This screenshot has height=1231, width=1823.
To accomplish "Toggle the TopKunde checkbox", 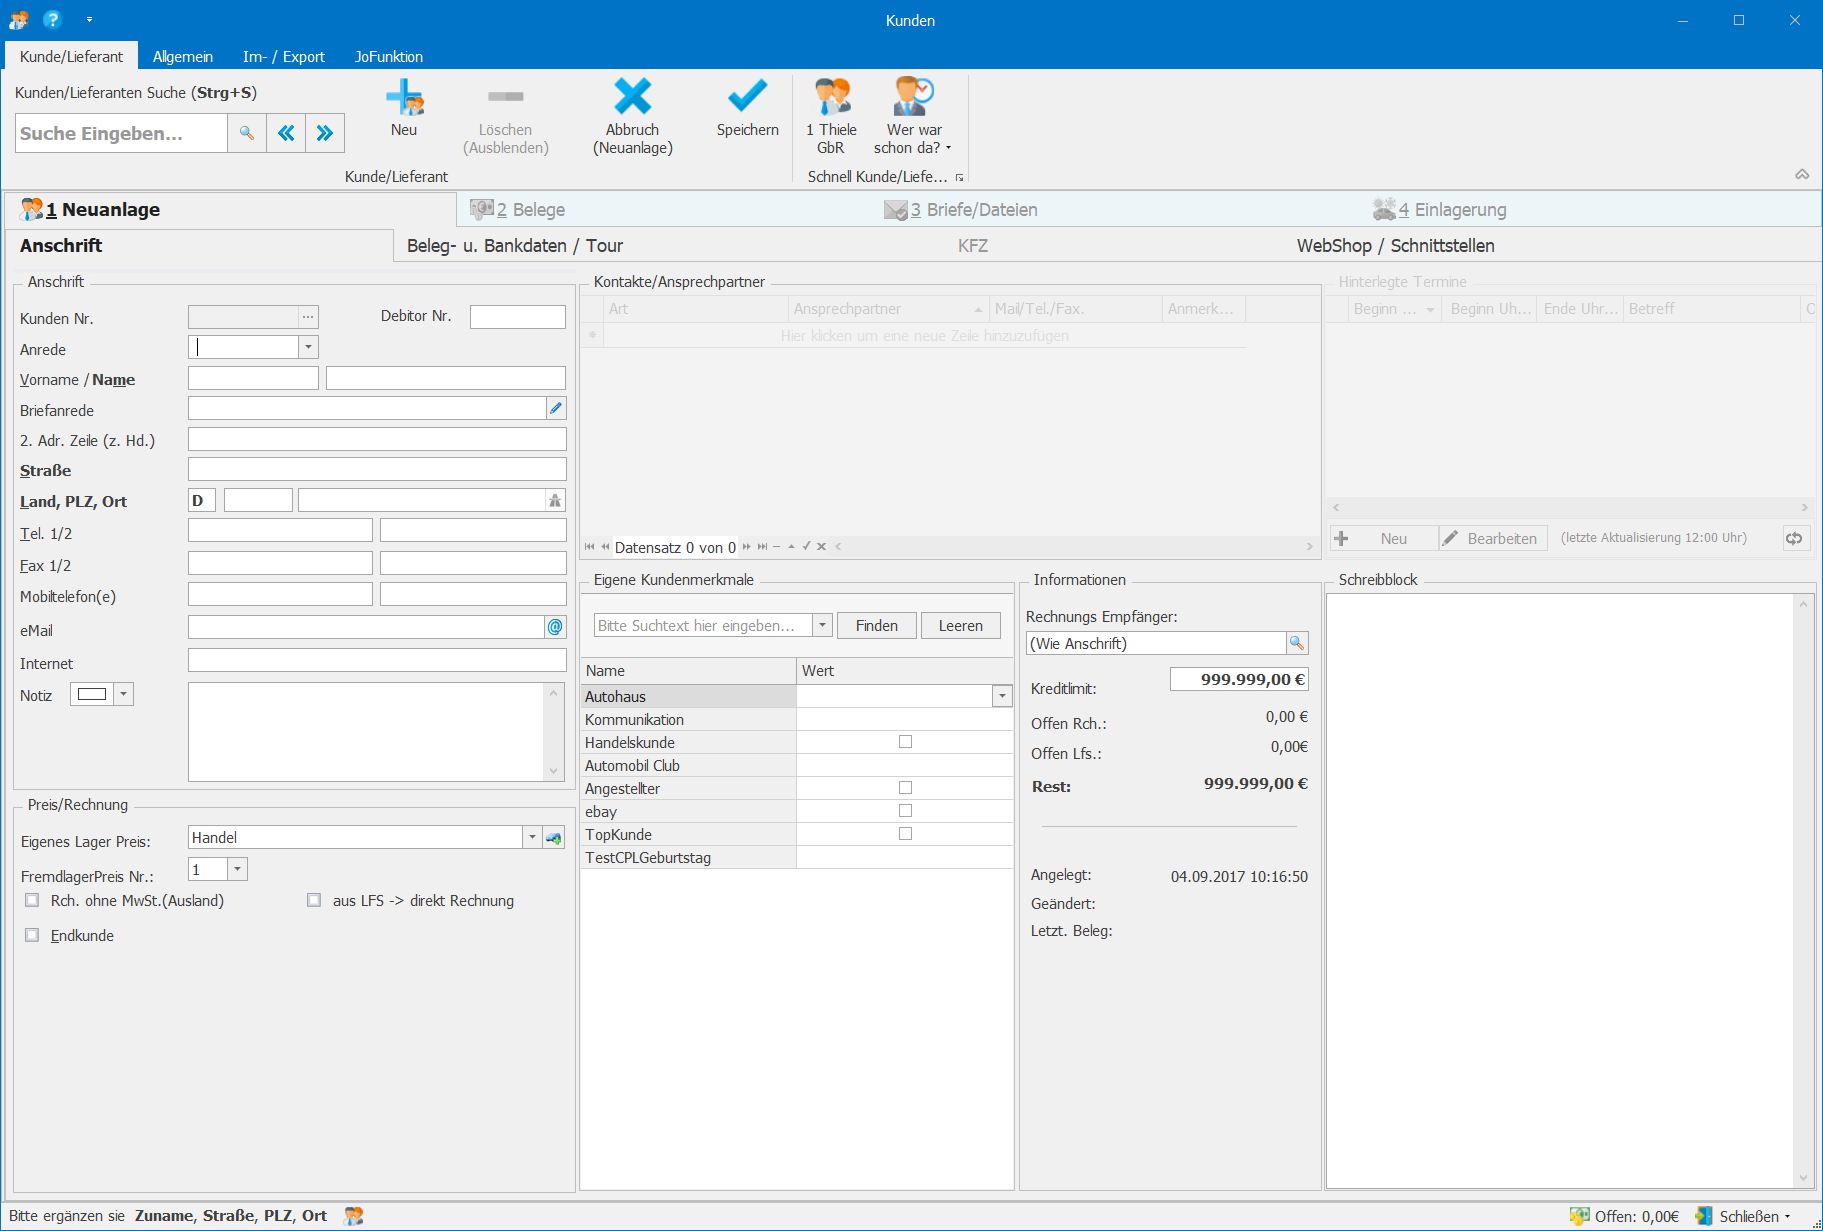I will tap(905, 834).
